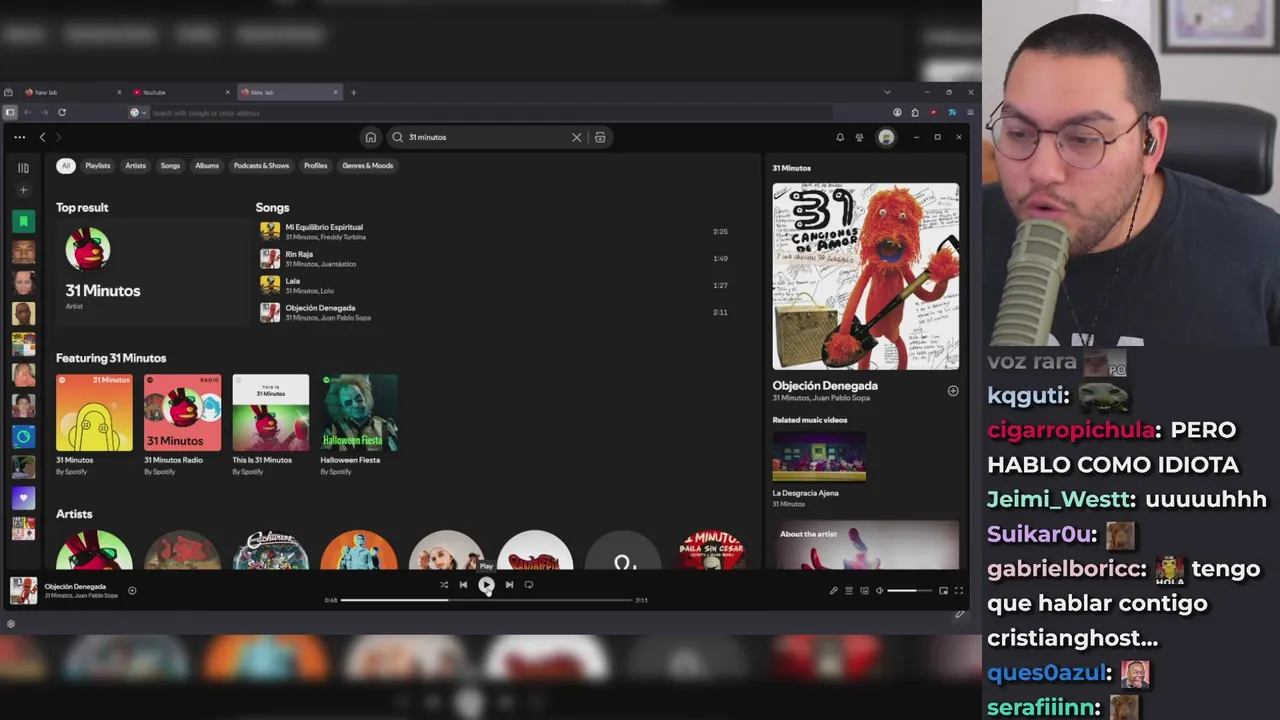Play song Lala by 31 Minutos
The image size is (1280, 720).
[x=494, y=285]
